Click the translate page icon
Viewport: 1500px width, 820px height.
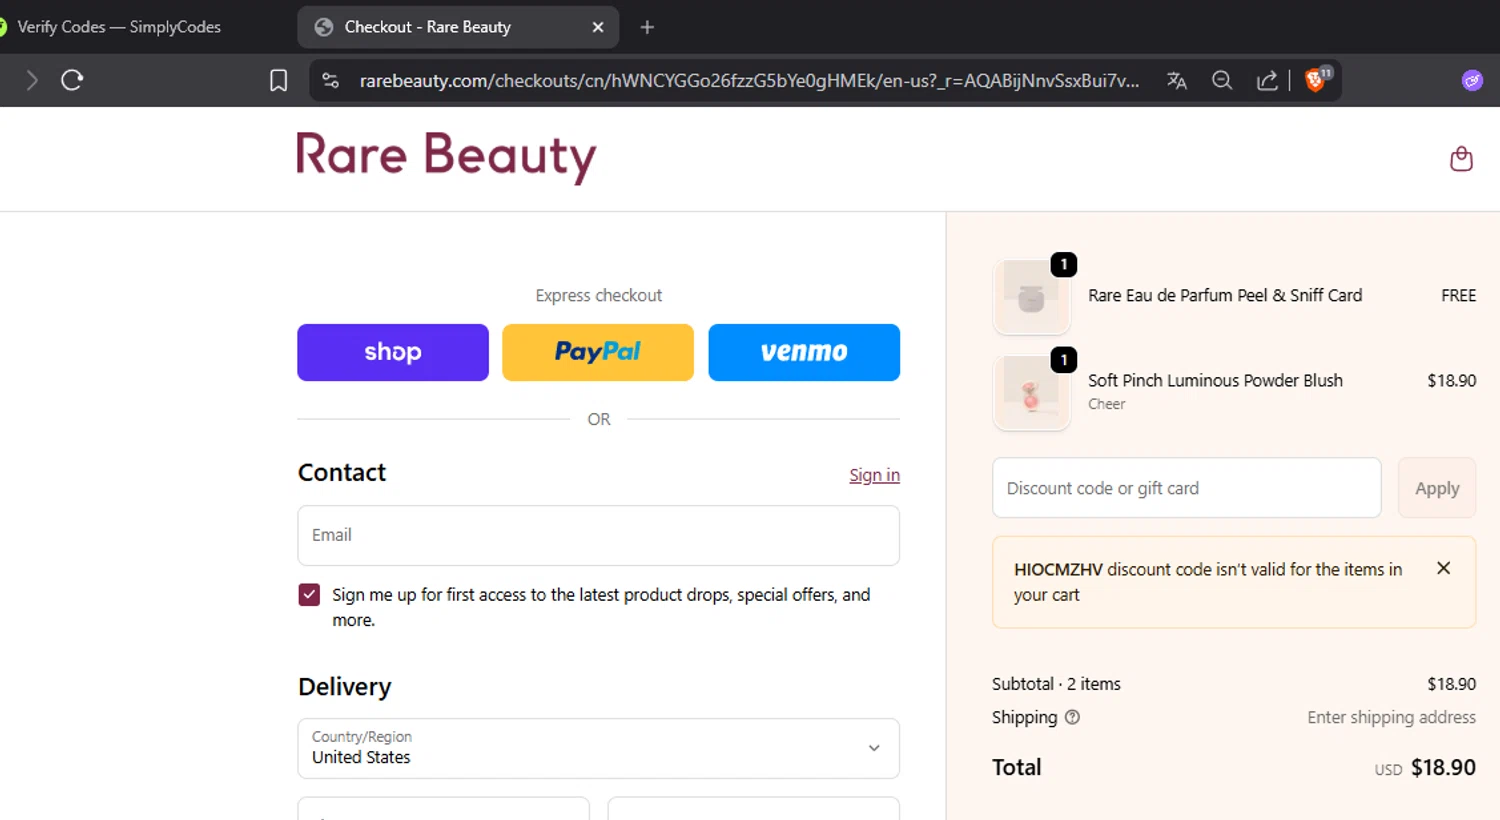click(x=1177, y=81)
